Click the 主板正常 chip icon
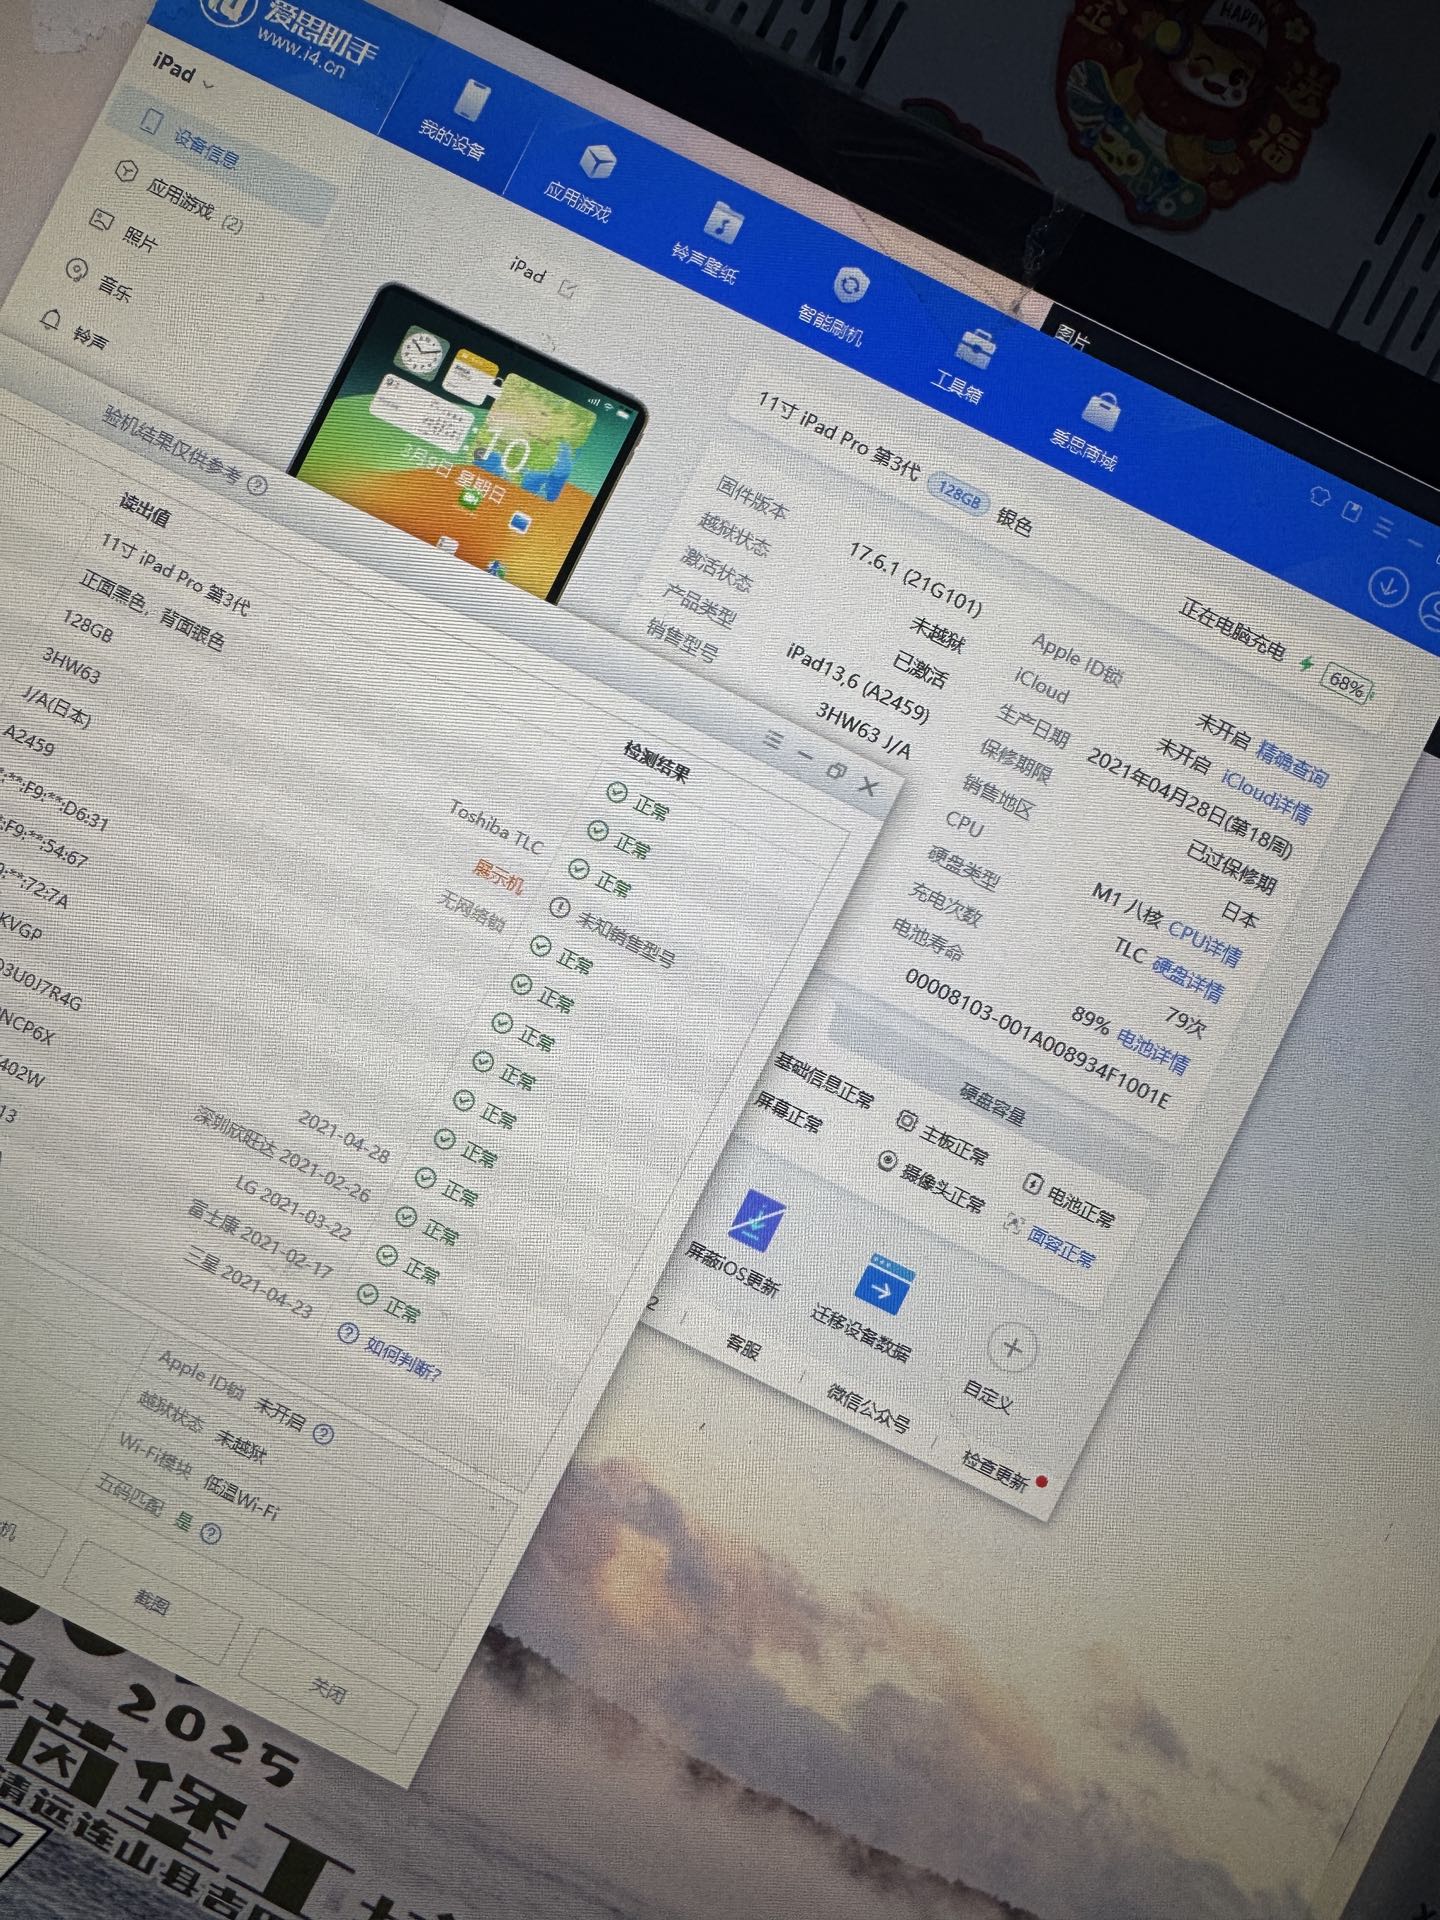Viewport: 1440px width, 1920px height. (x=906, y=1121)
